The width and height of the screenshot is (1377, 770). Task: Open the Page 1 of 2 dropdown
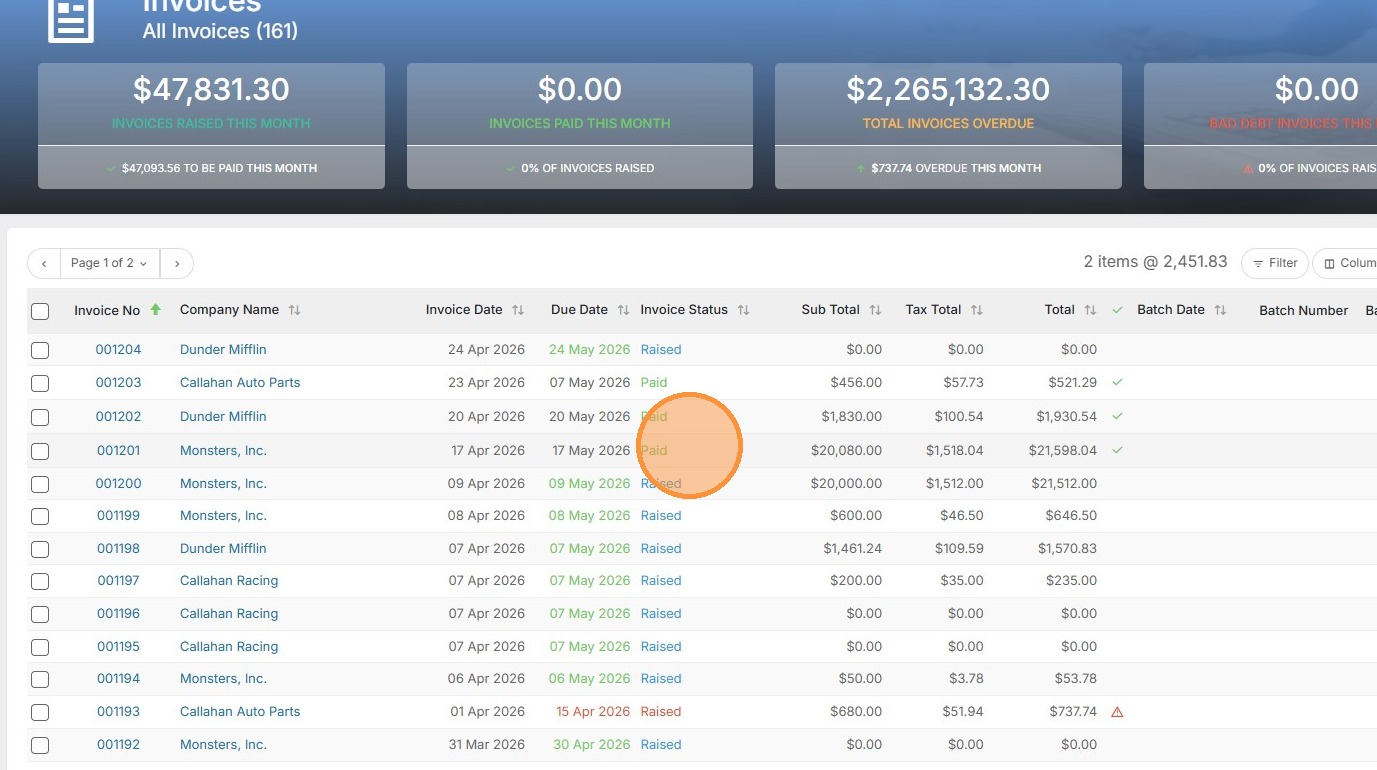[110, 263]
